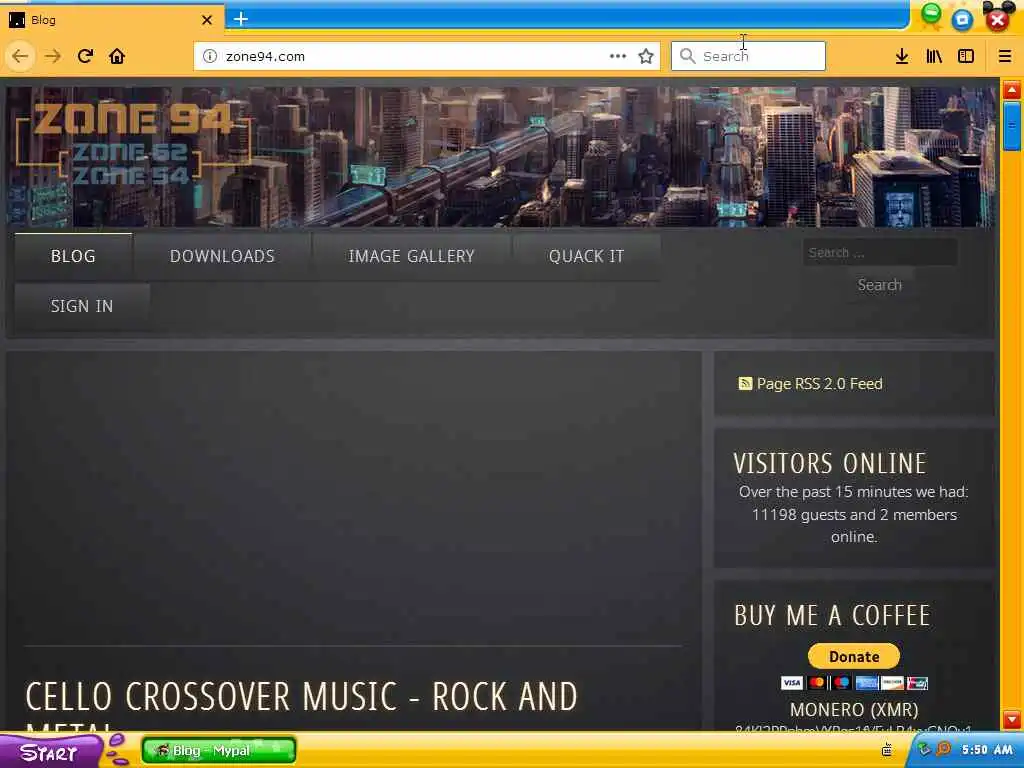Open the Start menu
Screen dimensions: 1024x768
[x=49, y=752]
